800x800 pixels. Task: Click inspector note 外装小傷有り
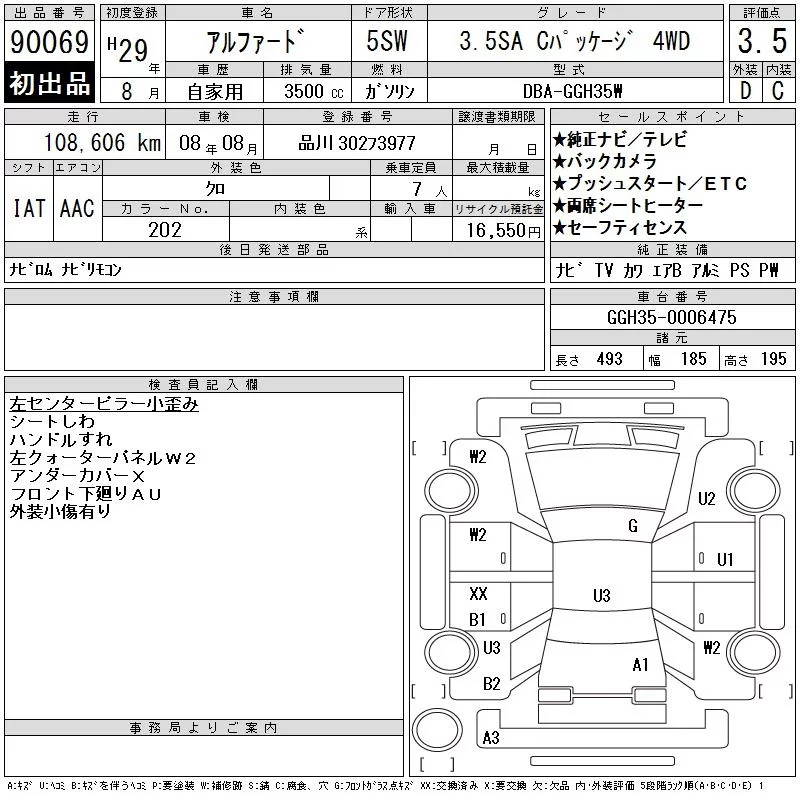(x=60, y=511)
